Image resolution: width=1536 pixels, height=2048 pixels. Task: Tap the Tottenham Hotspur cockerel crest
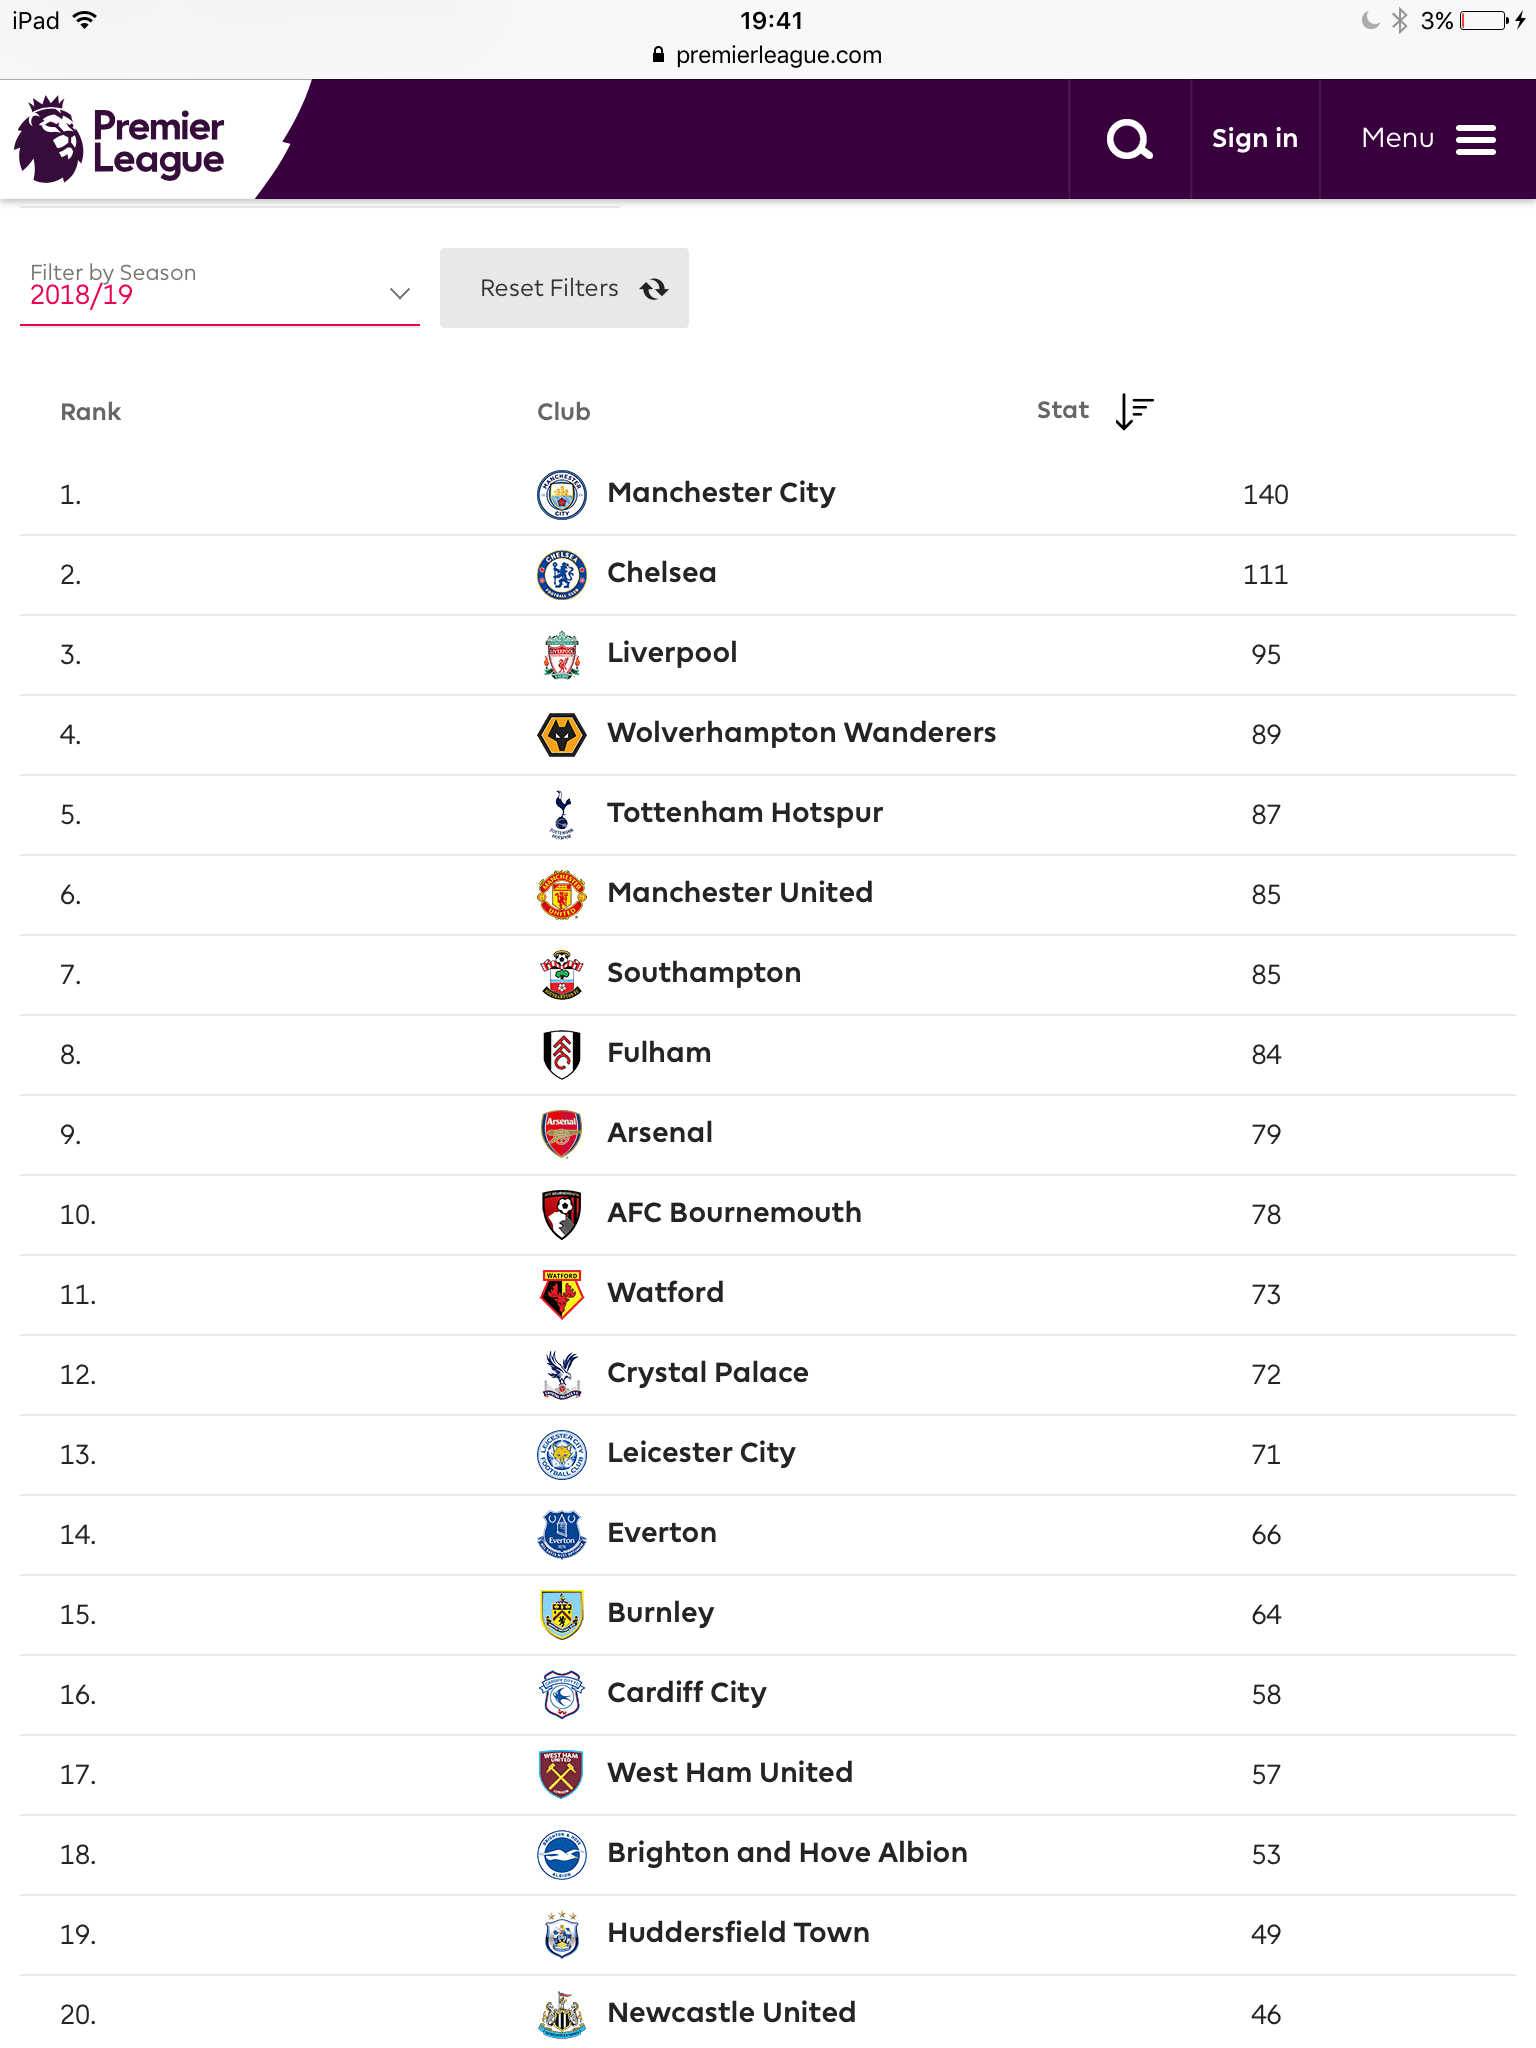tap(562, 814)
